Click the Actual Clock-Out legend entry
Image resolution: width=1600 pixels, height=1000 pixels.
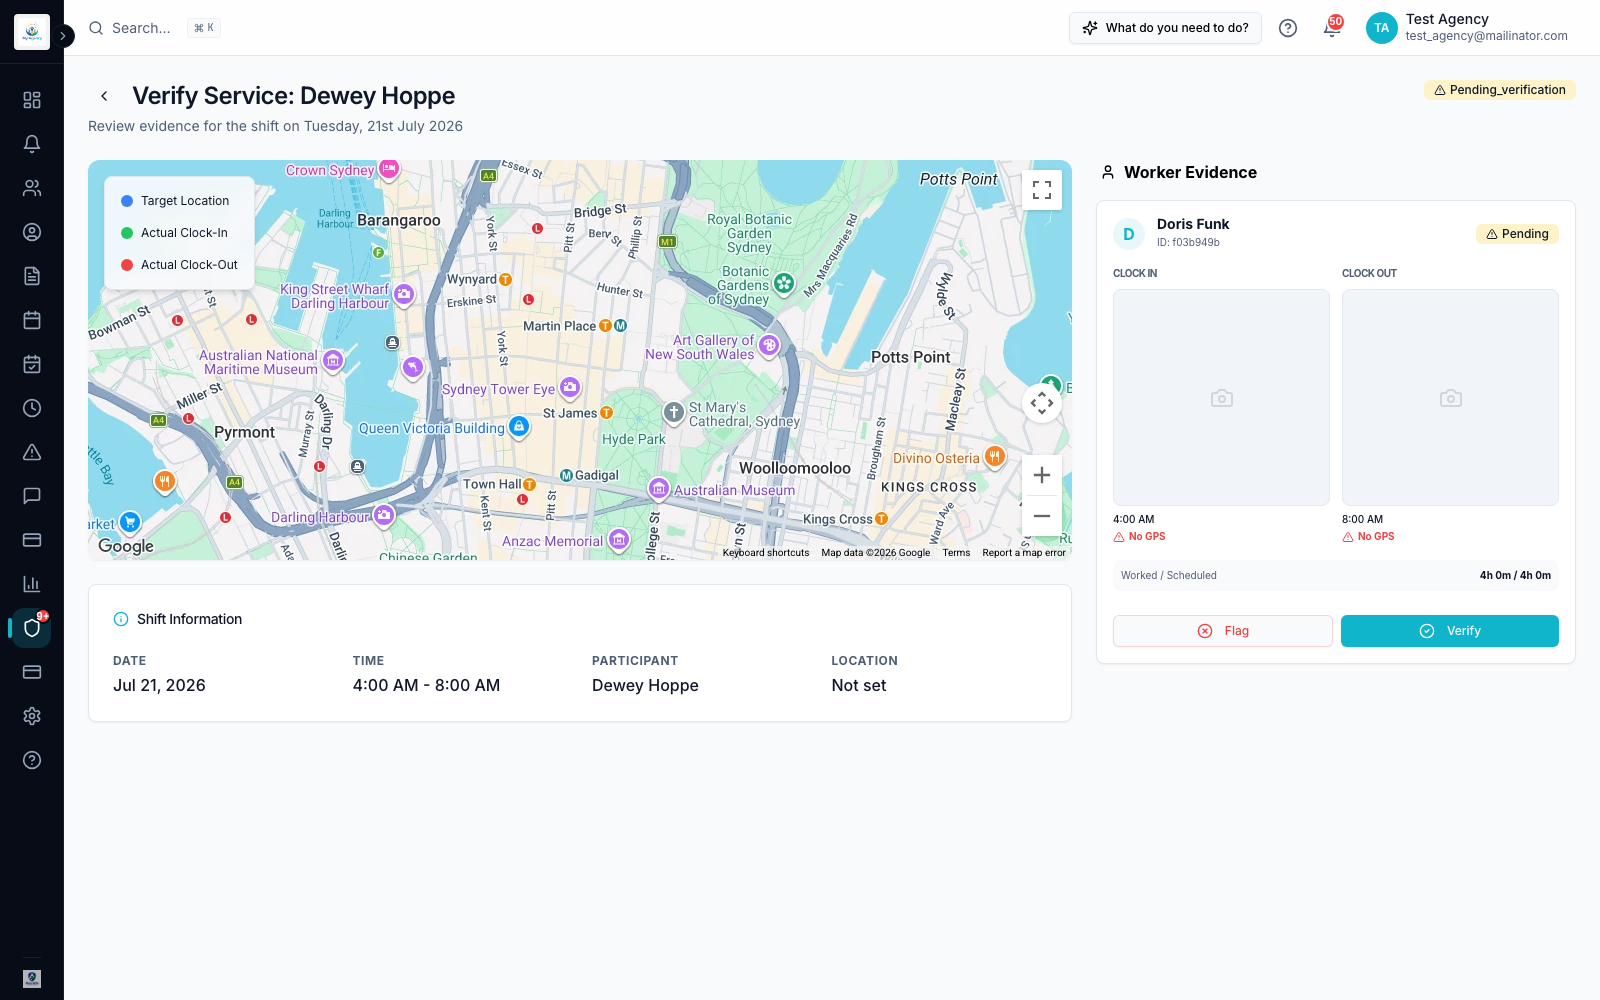click(x=179, y=265)
